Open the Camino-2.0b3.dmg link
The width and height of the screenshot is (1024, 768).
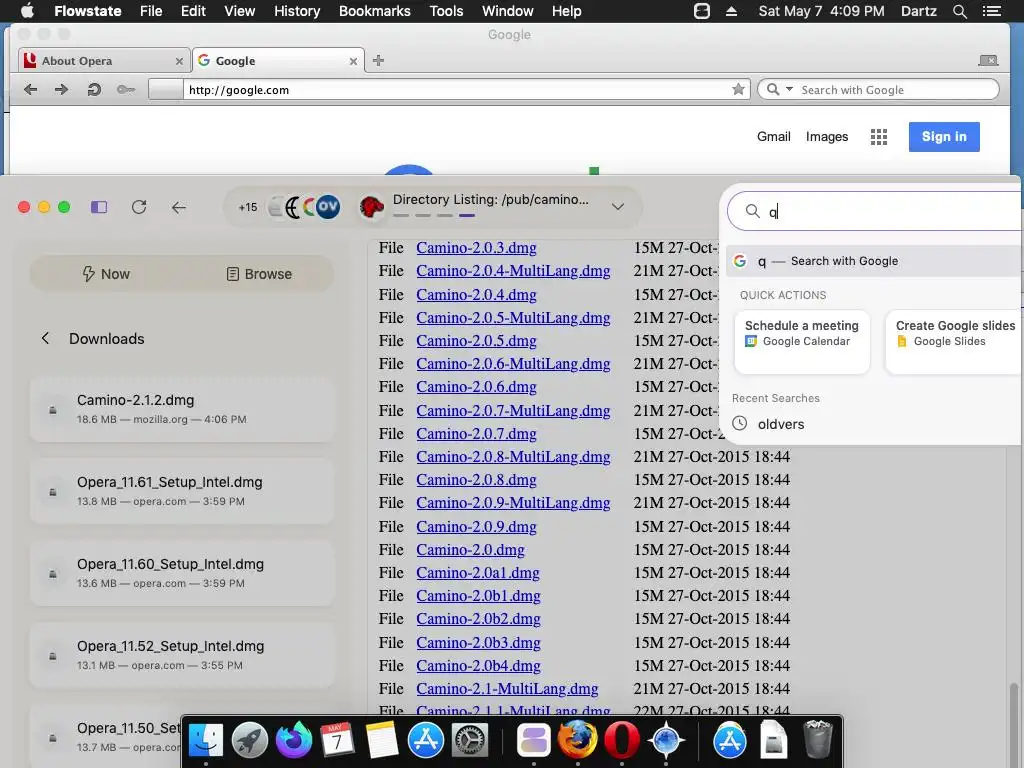point(479,643)
